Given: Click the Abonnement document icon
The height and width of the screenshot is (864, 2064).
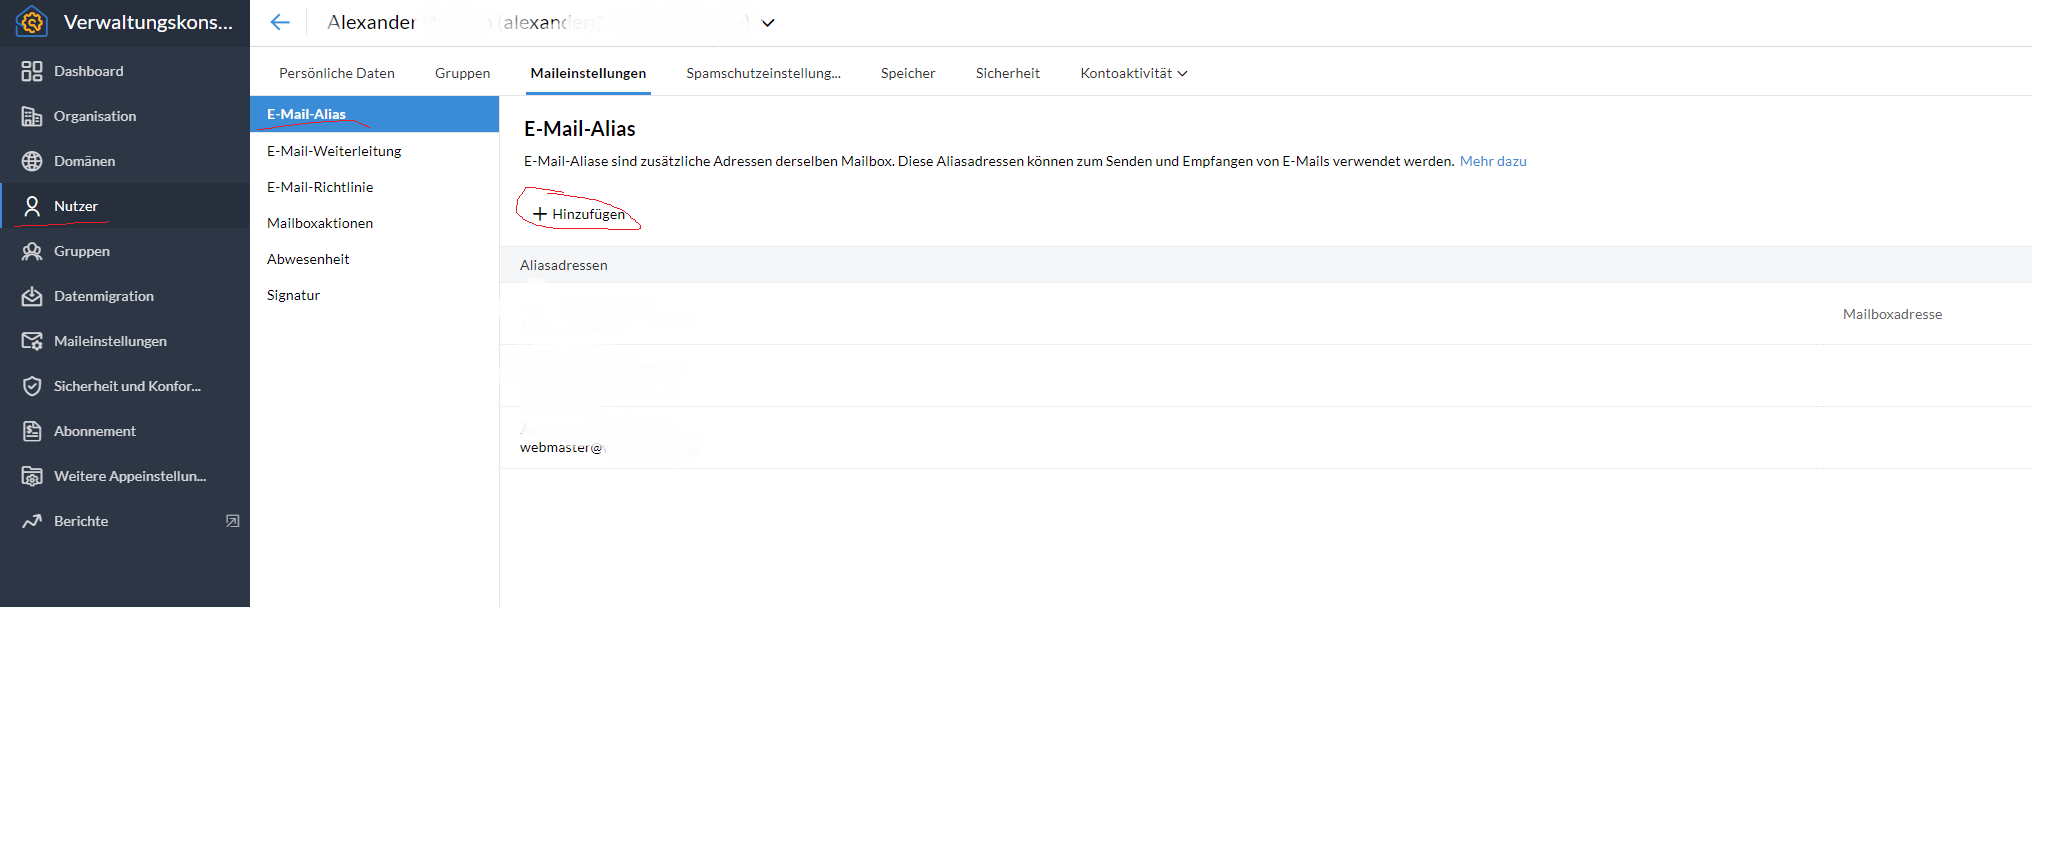Looking at the screenshot, I should 32,431.
